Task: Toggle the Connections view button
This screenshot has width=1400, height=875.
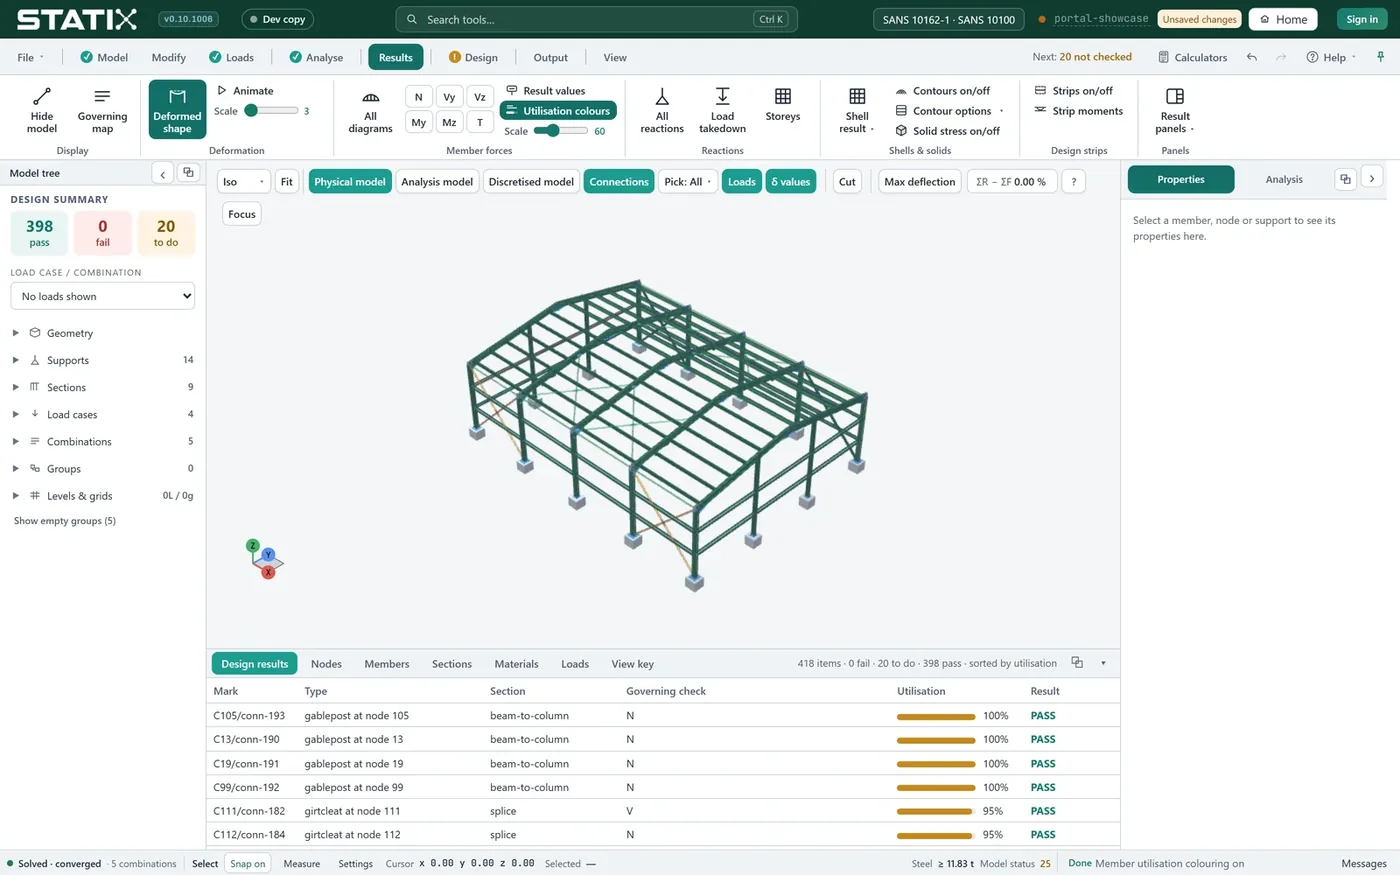Action: click(619, 182)
